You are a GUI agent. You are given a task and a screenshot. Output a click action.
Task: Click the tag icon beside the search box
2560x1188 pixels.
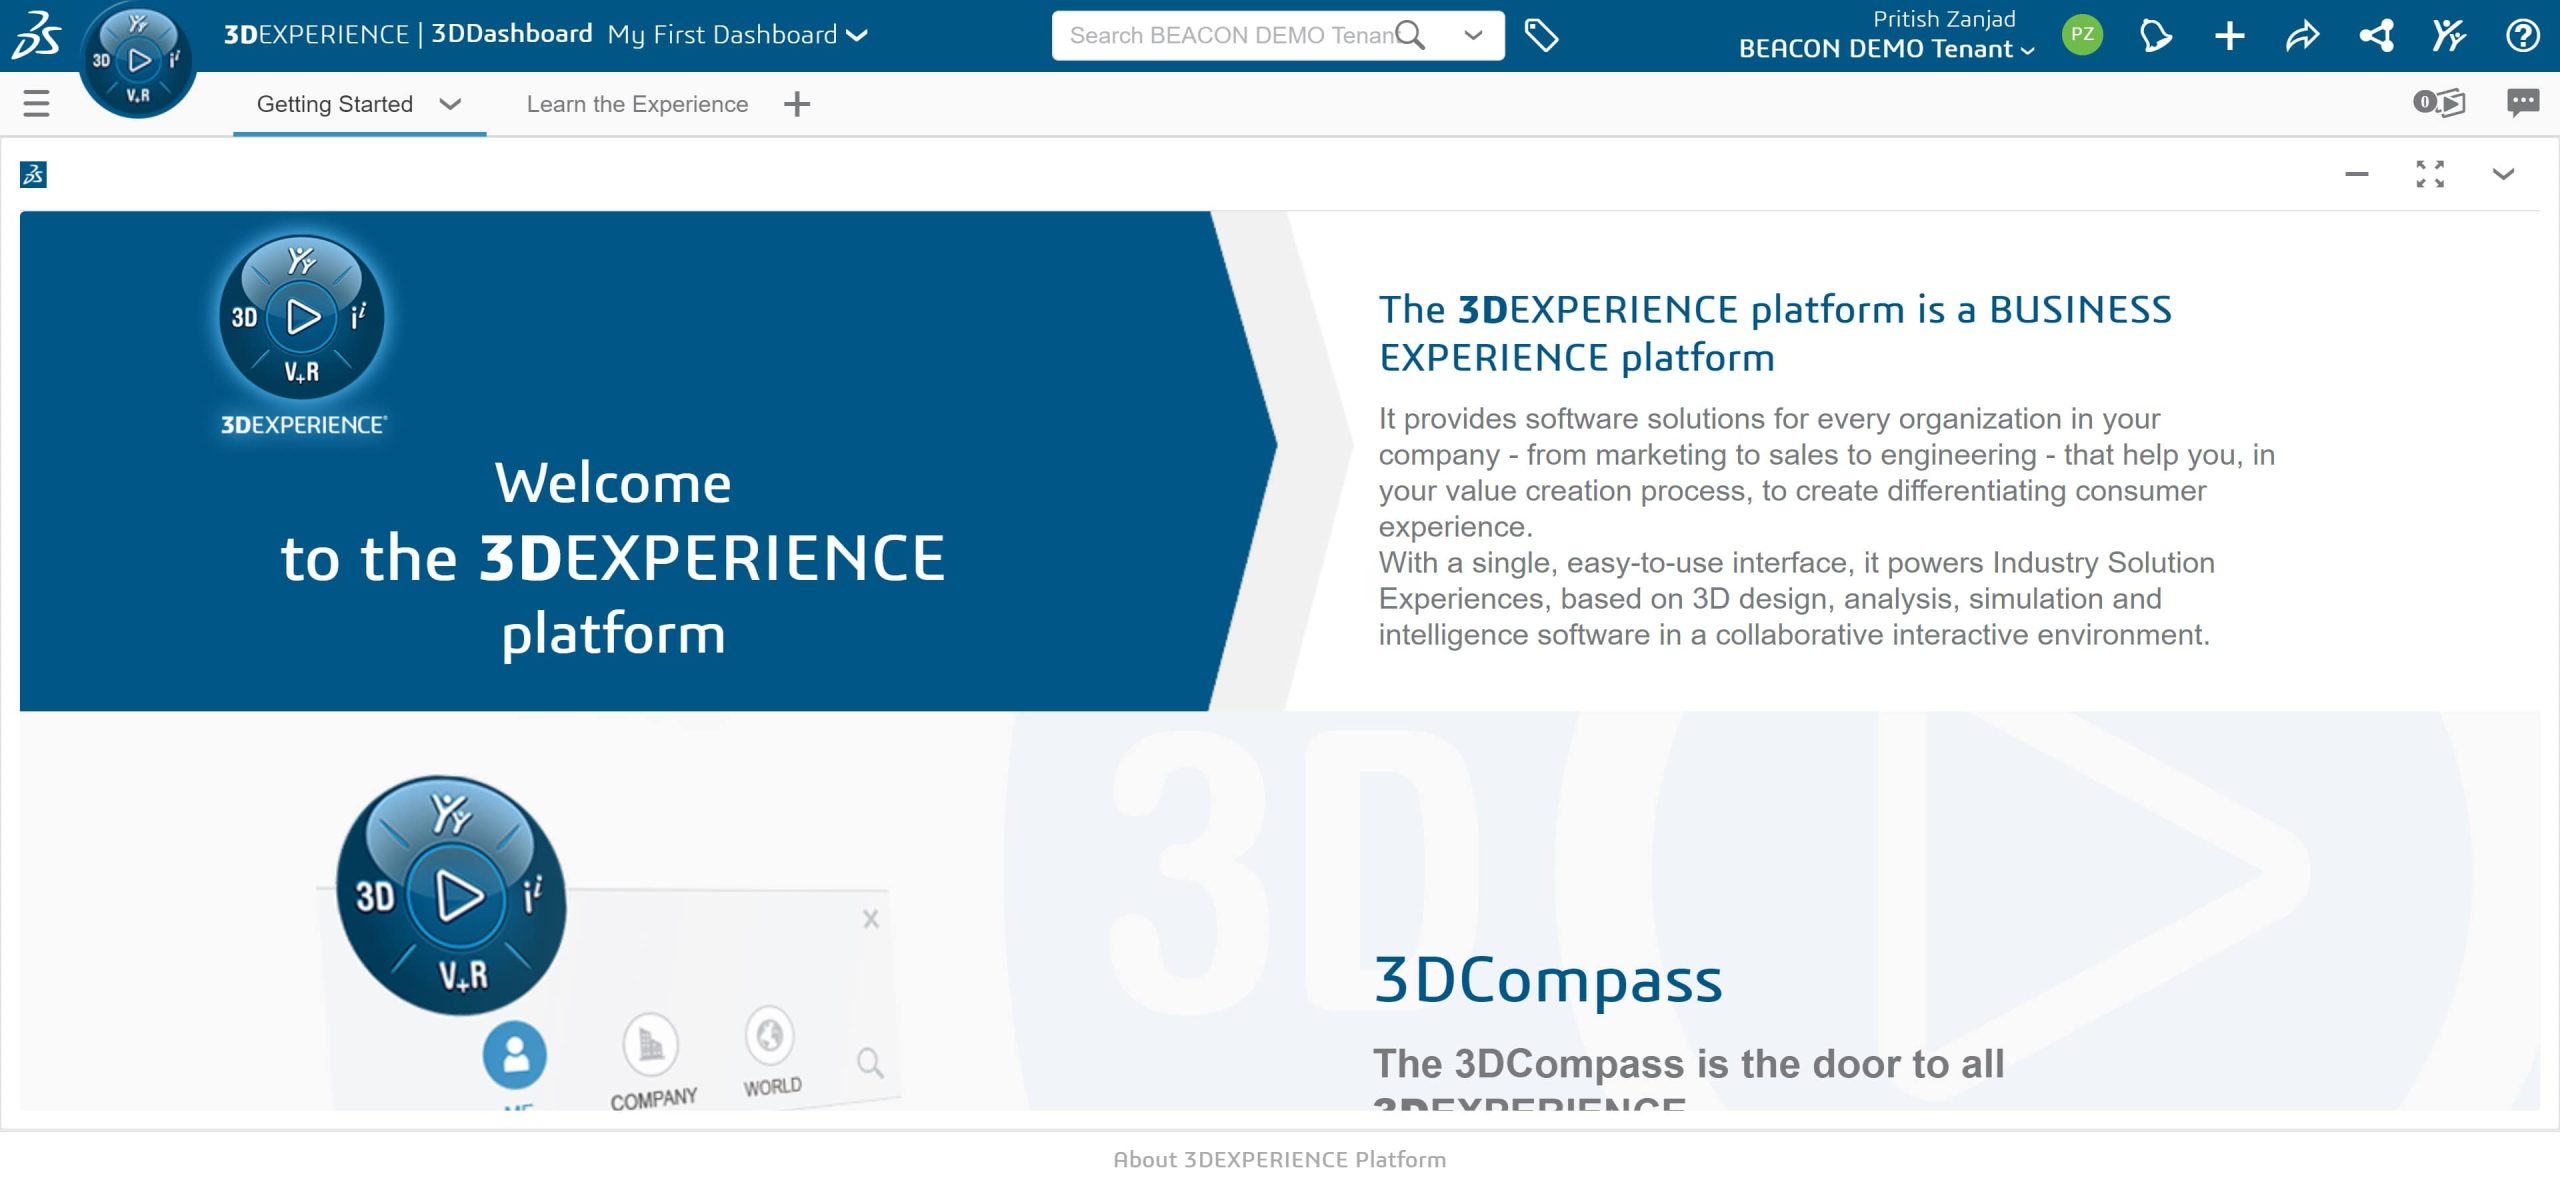(1541, 36)
